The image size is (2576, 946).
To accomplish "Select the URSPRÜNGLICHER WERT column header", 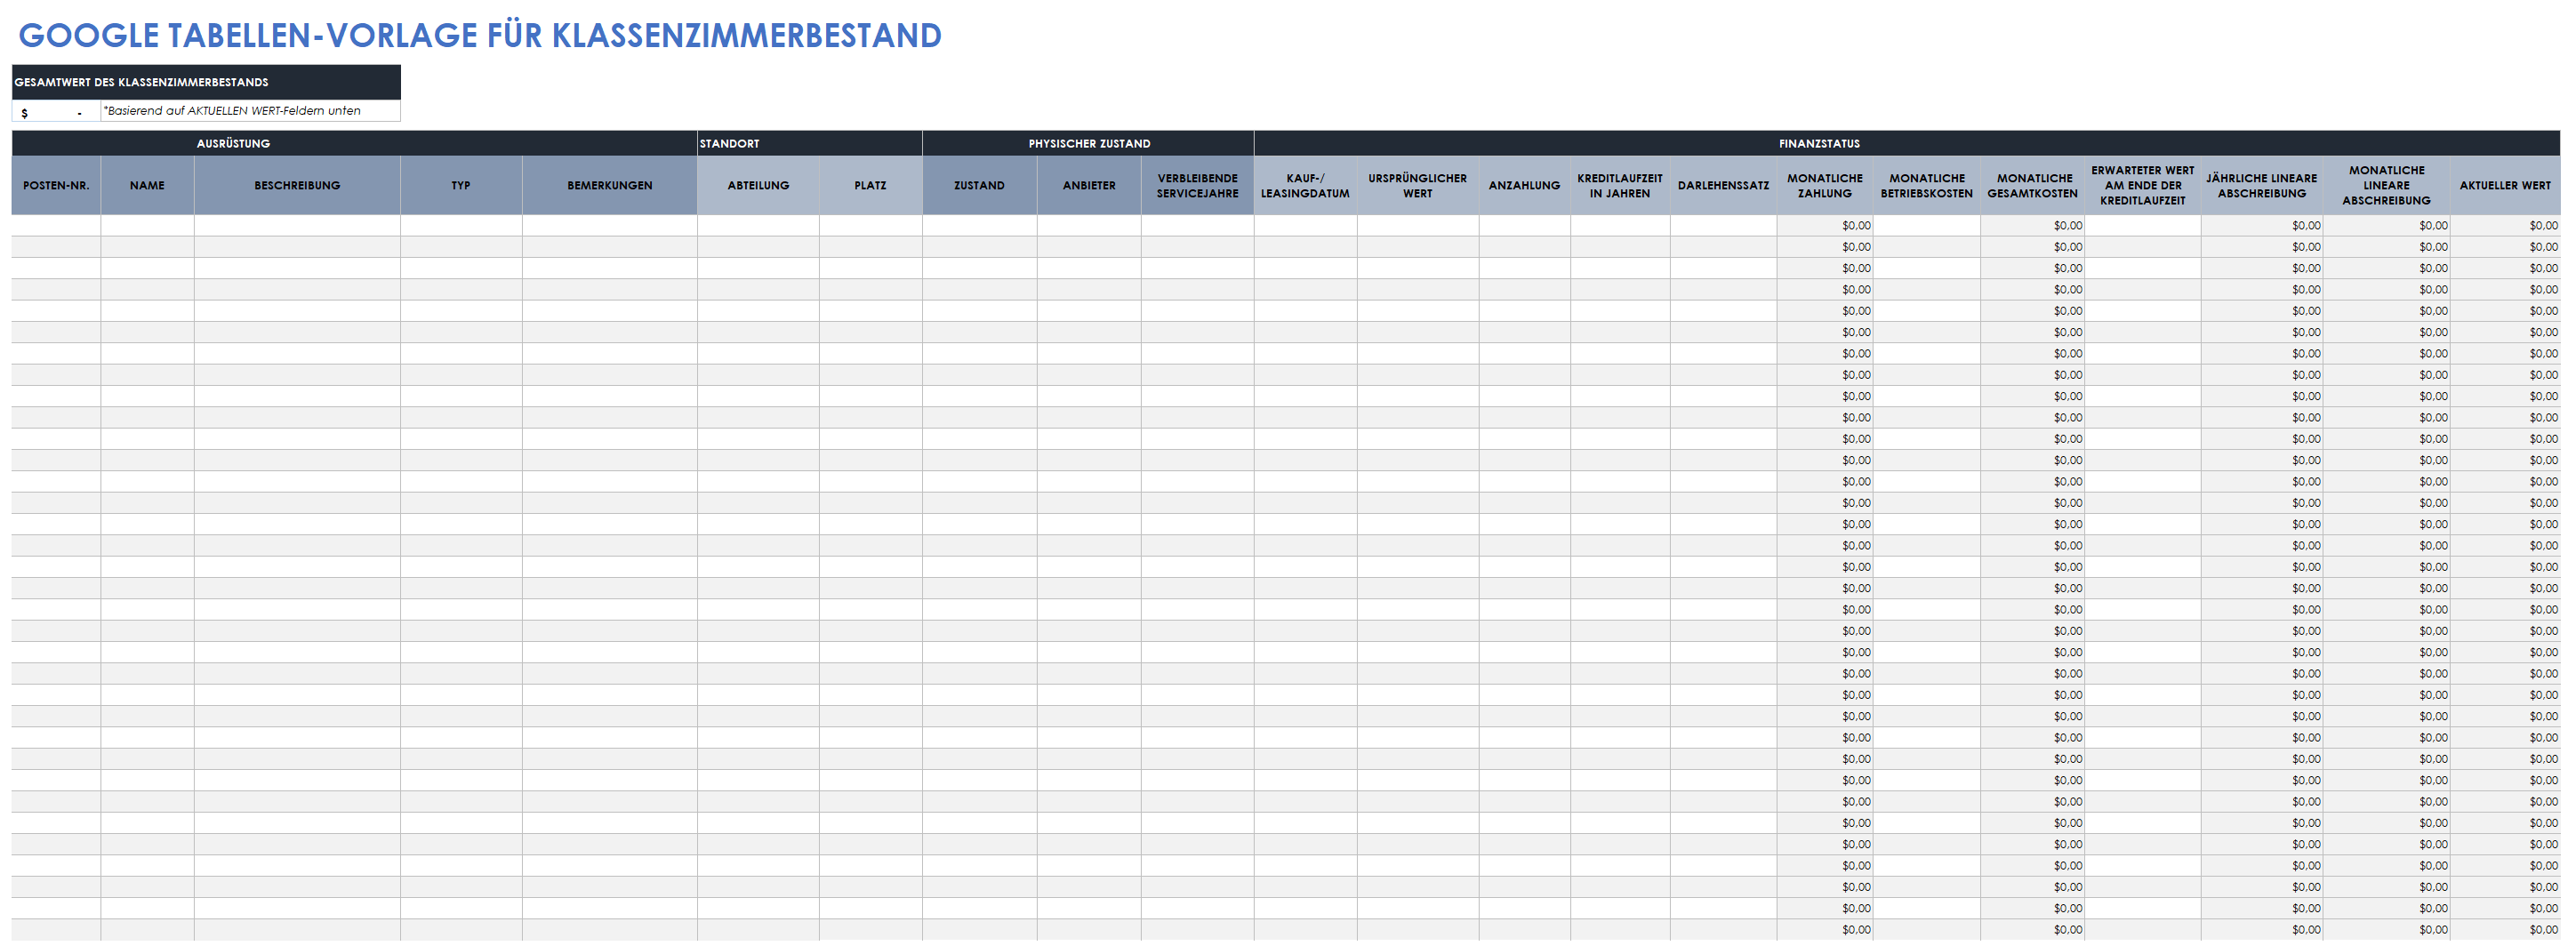I will tap(1418, 185).
